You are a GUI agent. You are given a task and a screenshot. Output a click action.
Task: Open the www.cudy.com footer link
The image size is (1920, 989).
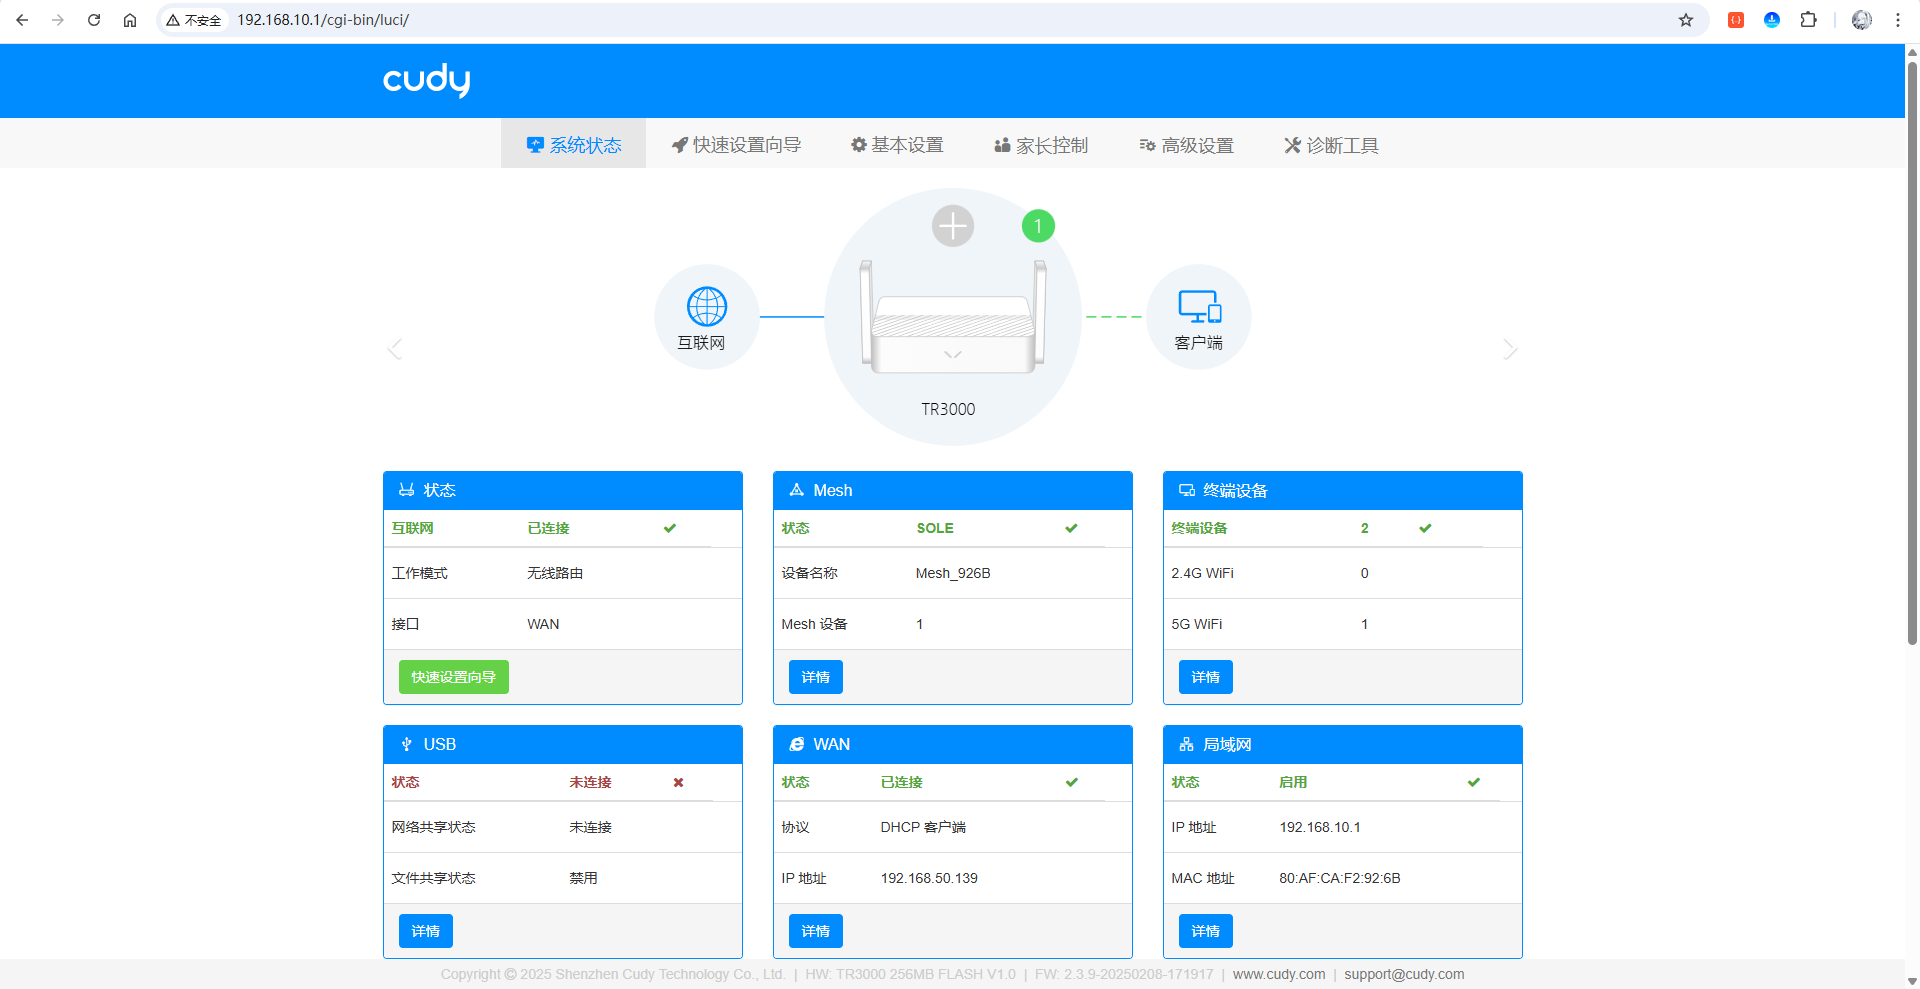[x=1278, y=974]
